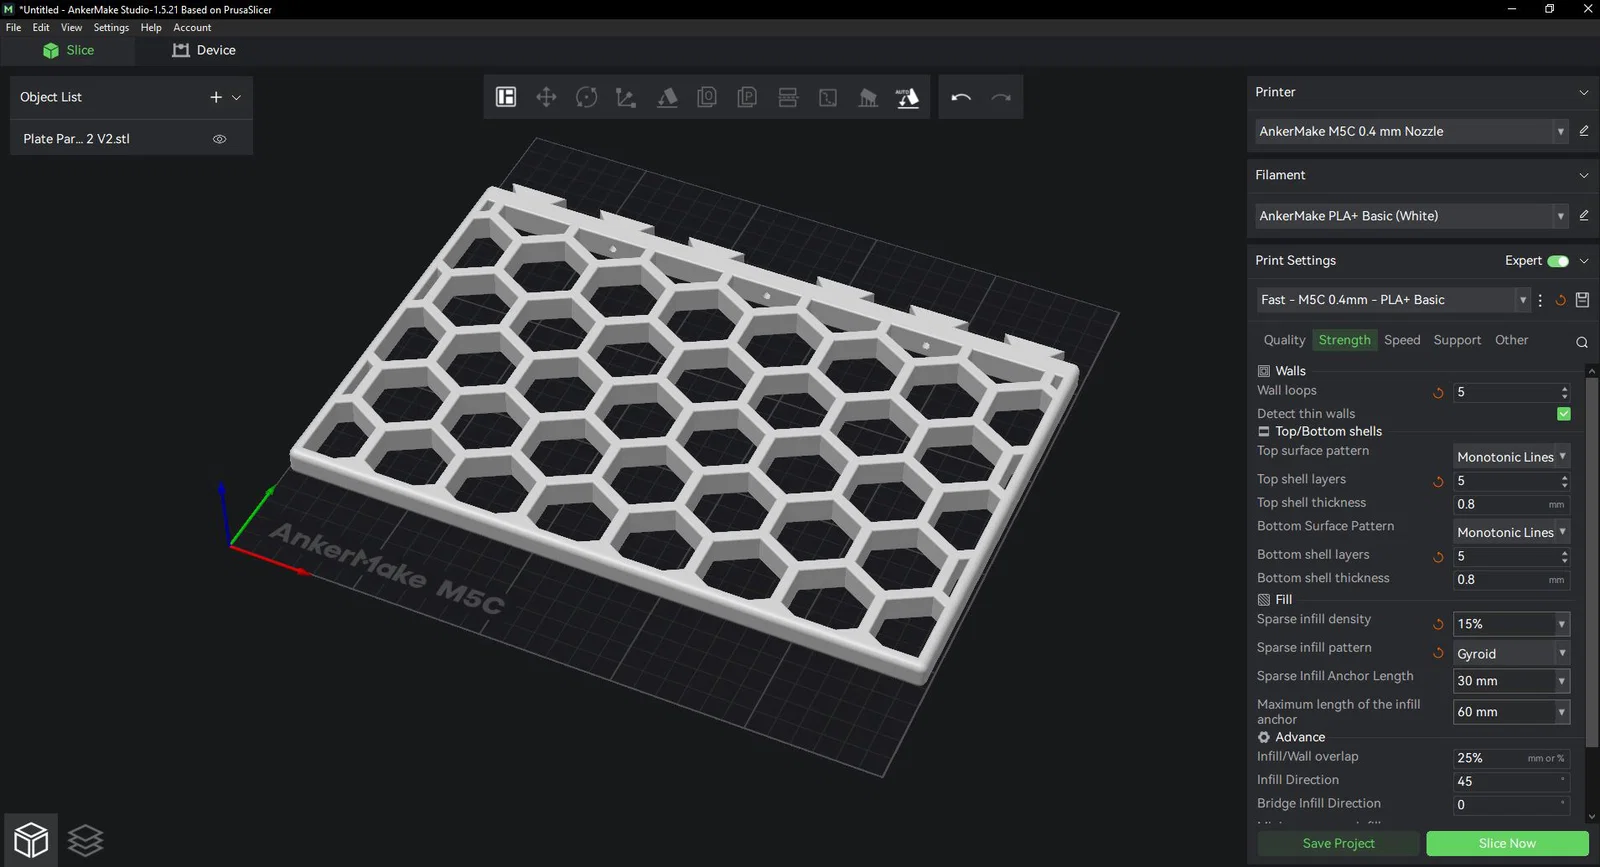
Task: Reset Sparse infill pattern to default
Action: coord(1438,653)
